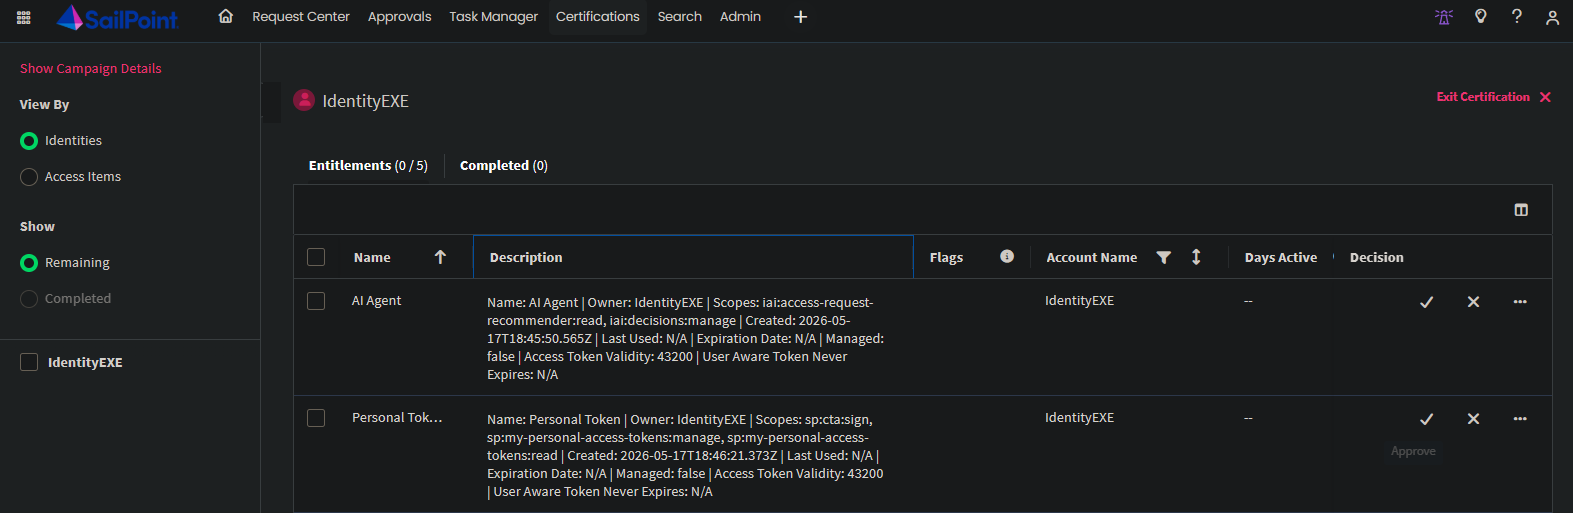Open the help question mark icon
This screenshot has width=1573, height=513.
point(1517,16)
